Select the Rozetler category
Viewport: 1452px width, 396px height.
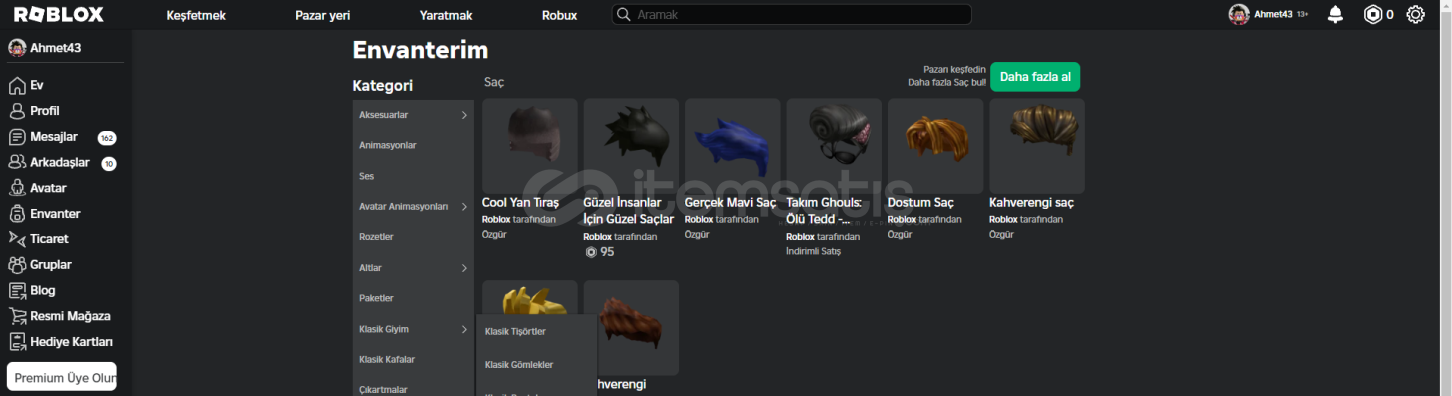pyautogui.click(x=376, y=237)
